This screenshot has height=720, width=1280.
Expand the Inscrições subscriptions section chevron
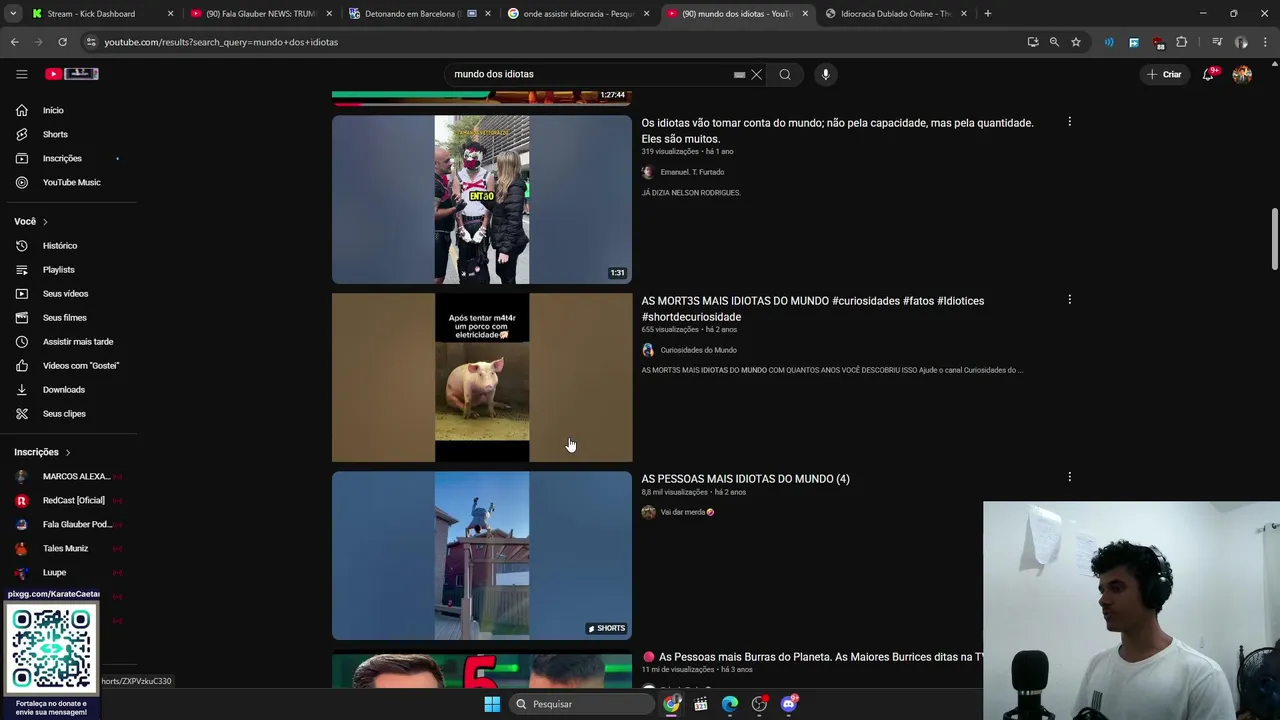pos(68,453)
